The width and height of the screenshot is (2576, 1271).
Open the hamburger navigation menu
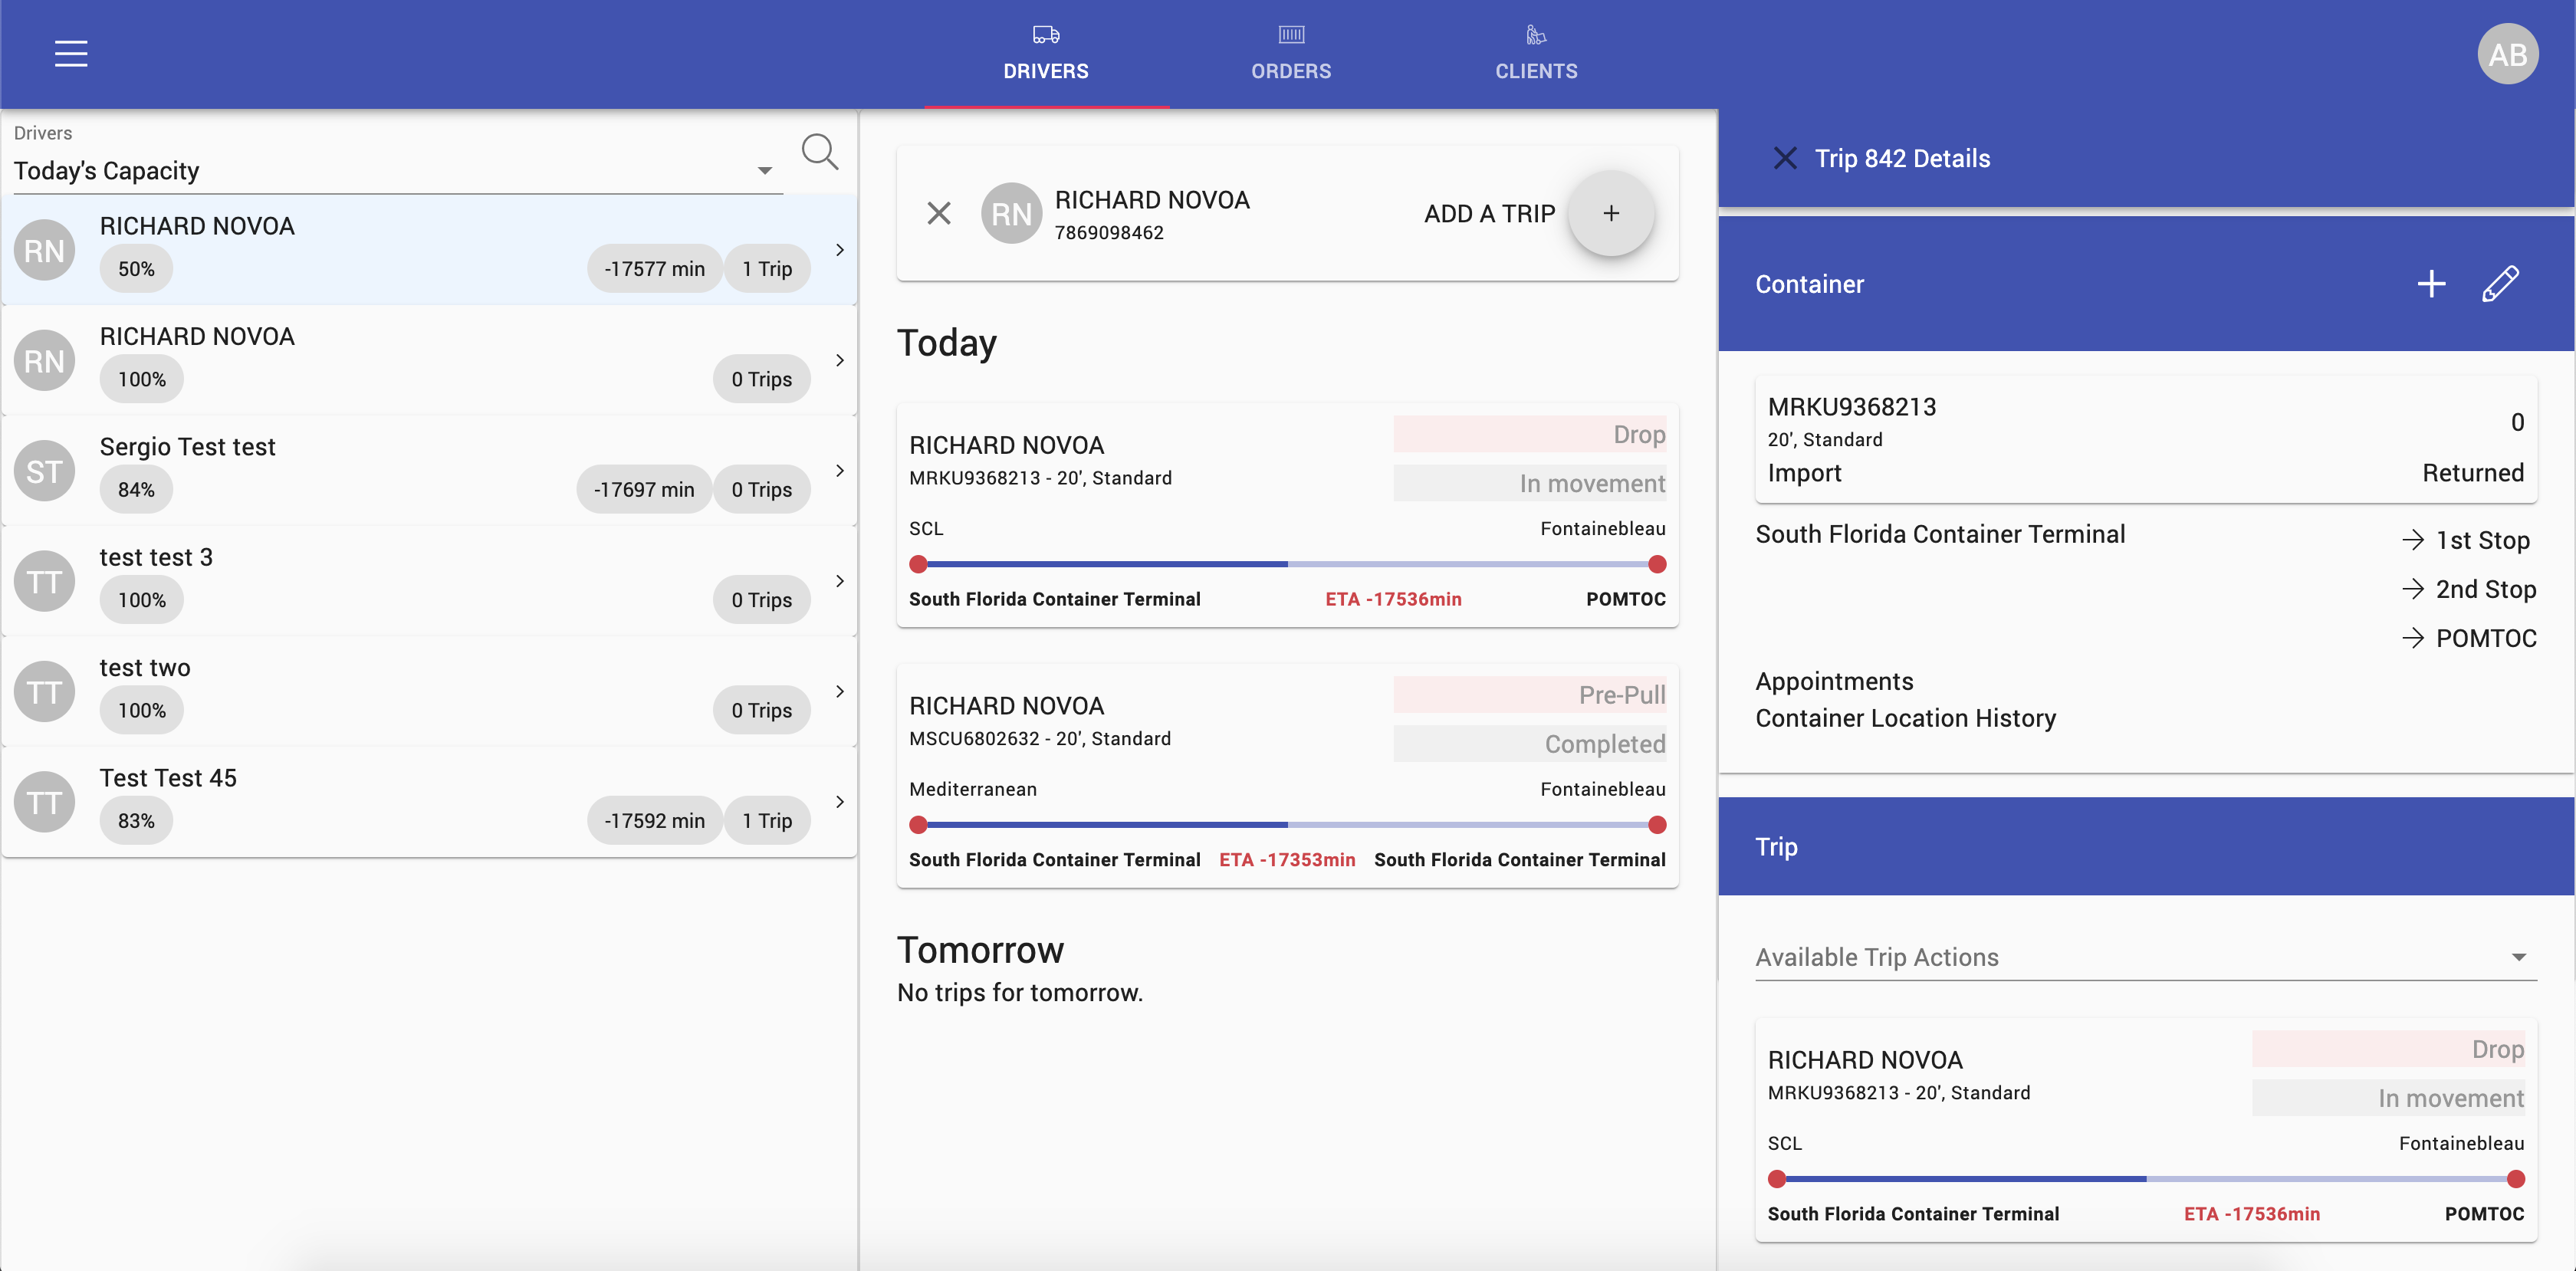point(71,53)
